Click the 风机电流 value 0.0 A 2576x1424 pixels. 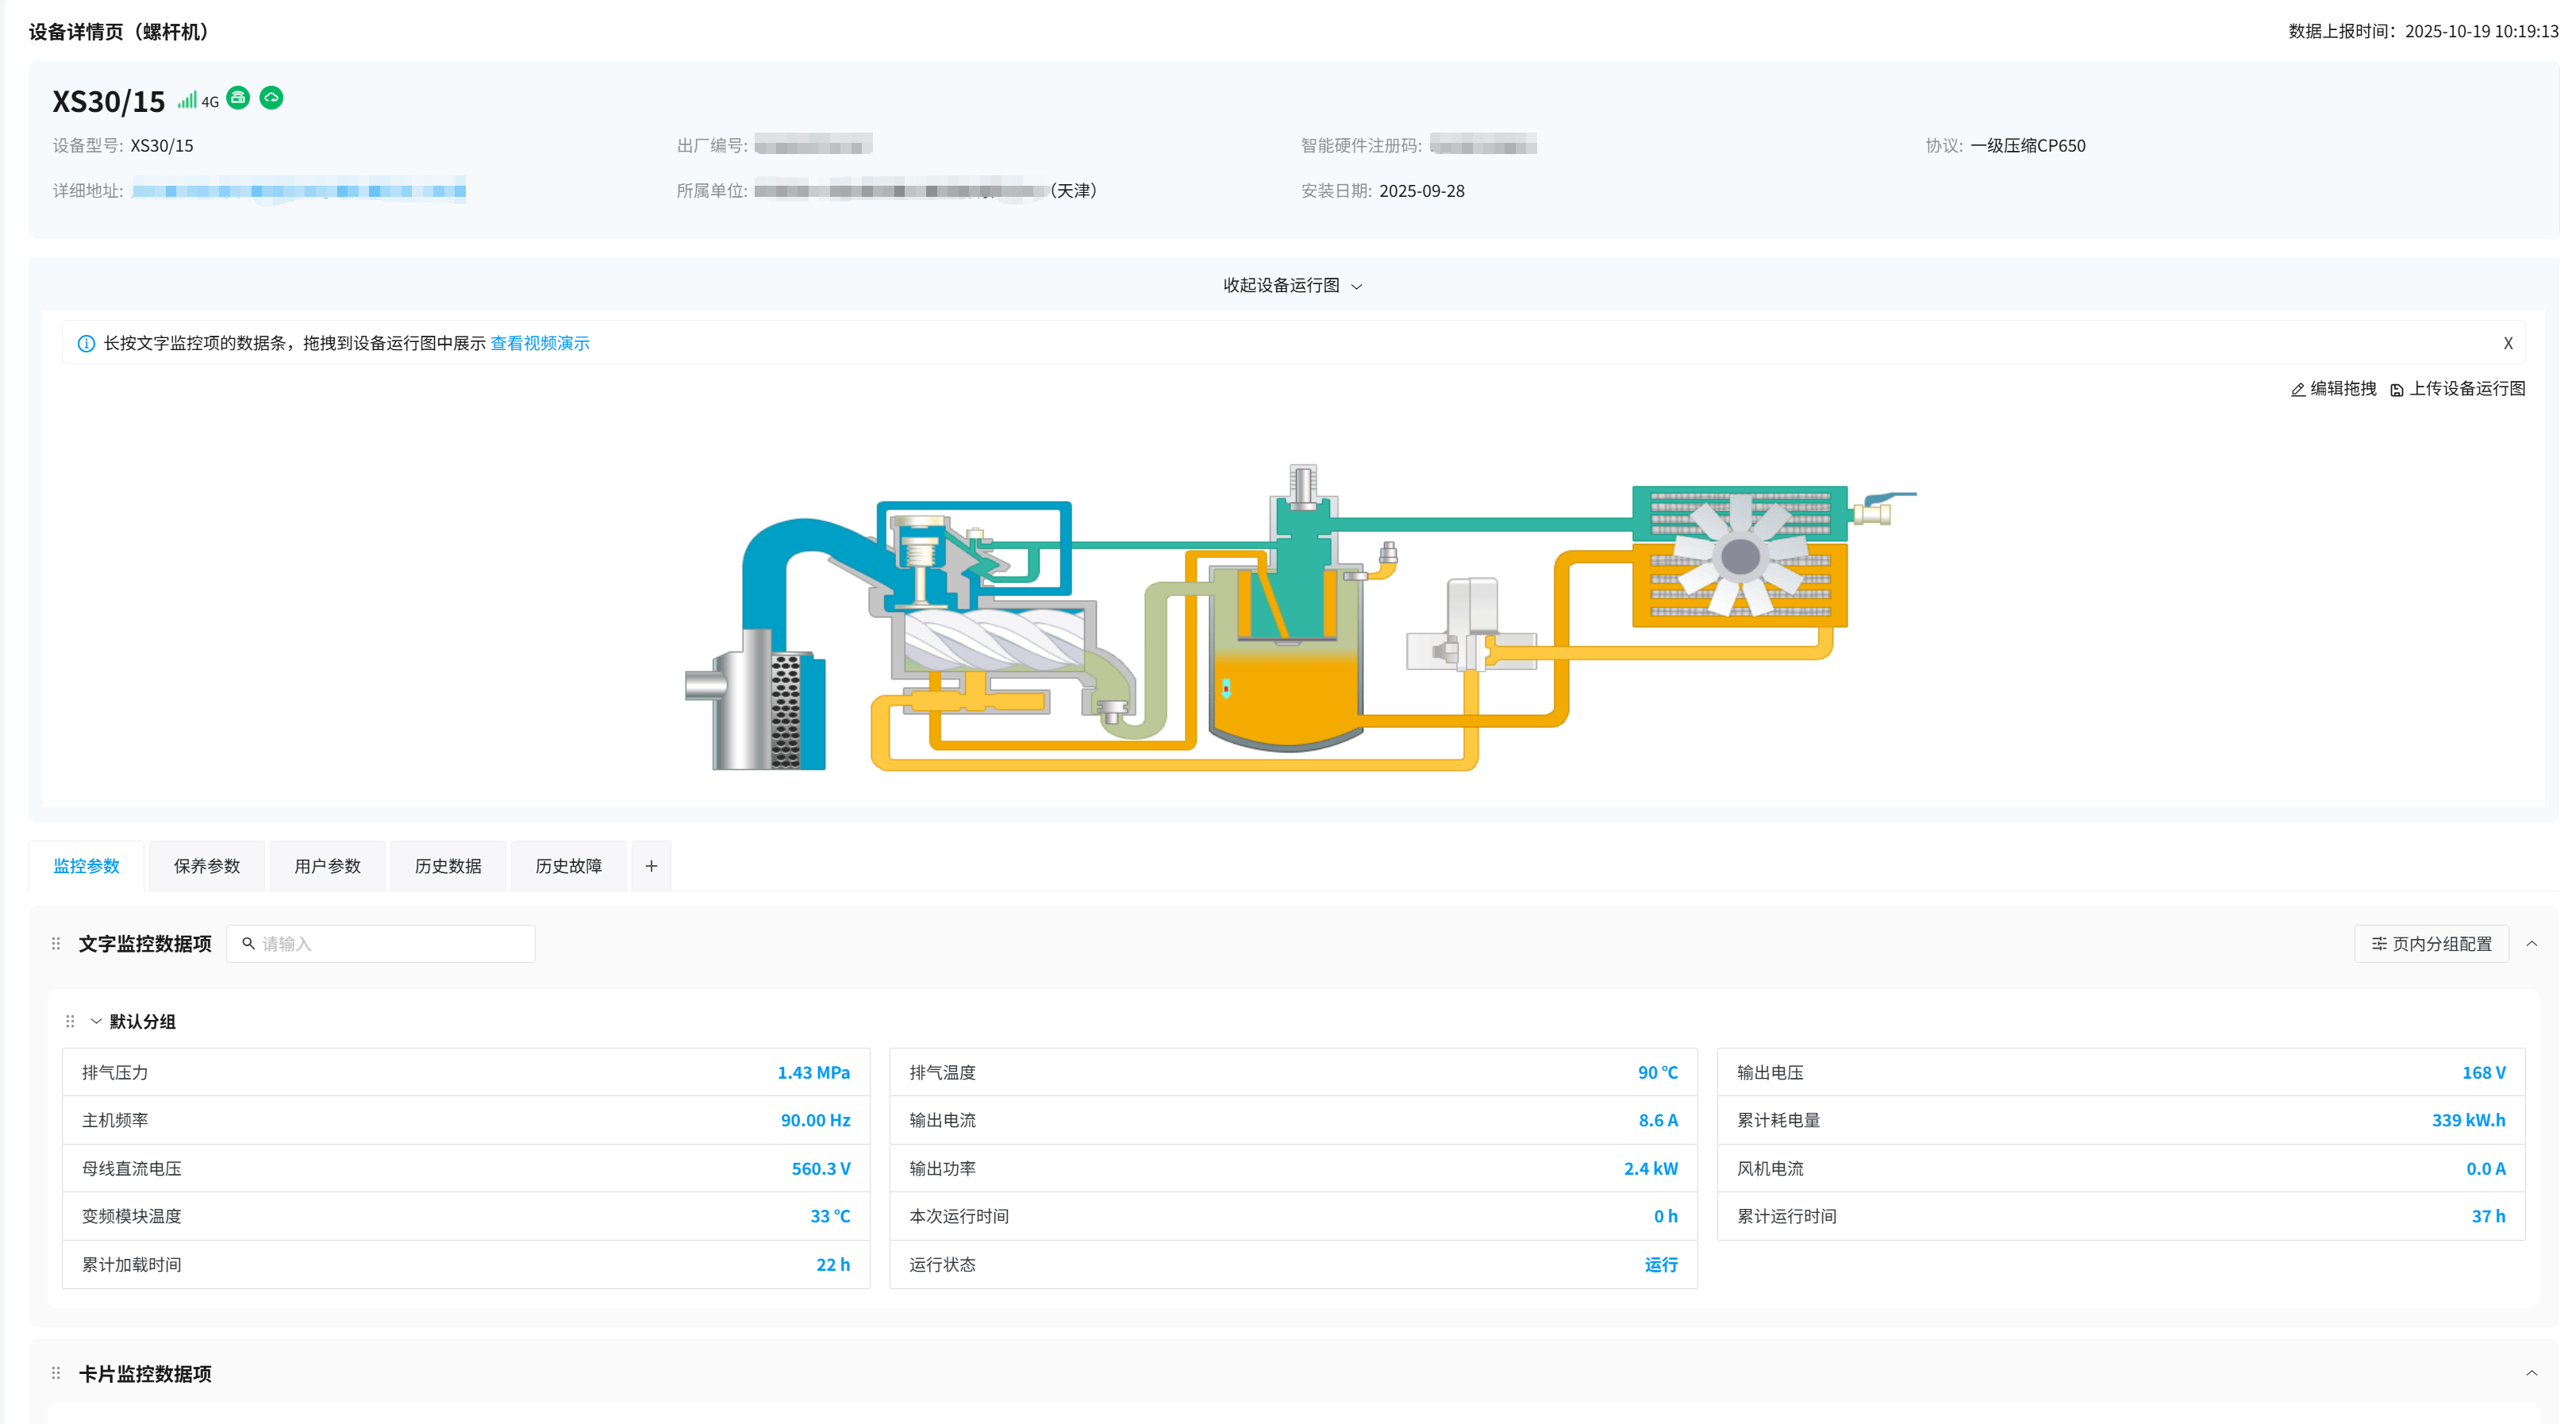click(2486, 1168)
